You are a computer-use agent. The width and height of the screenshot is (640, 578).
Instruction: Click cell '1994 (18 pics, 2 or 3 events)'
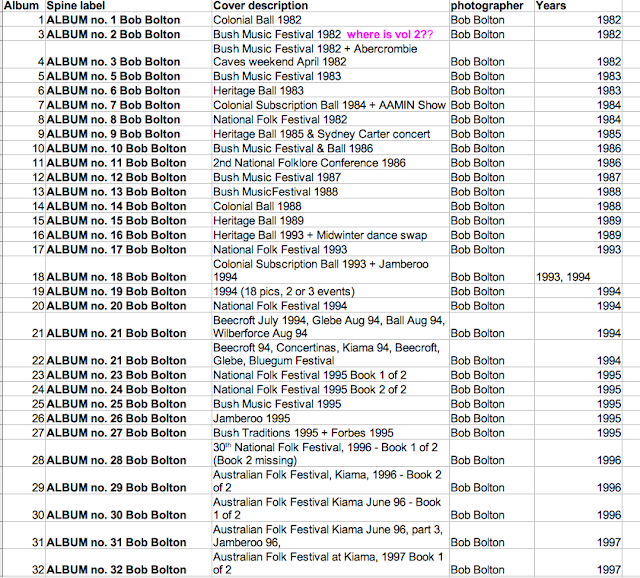(x=330, y=291)
